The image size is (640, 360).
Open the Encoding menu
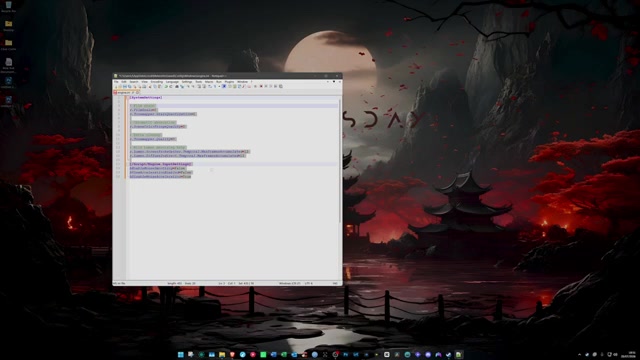[157, 82]
